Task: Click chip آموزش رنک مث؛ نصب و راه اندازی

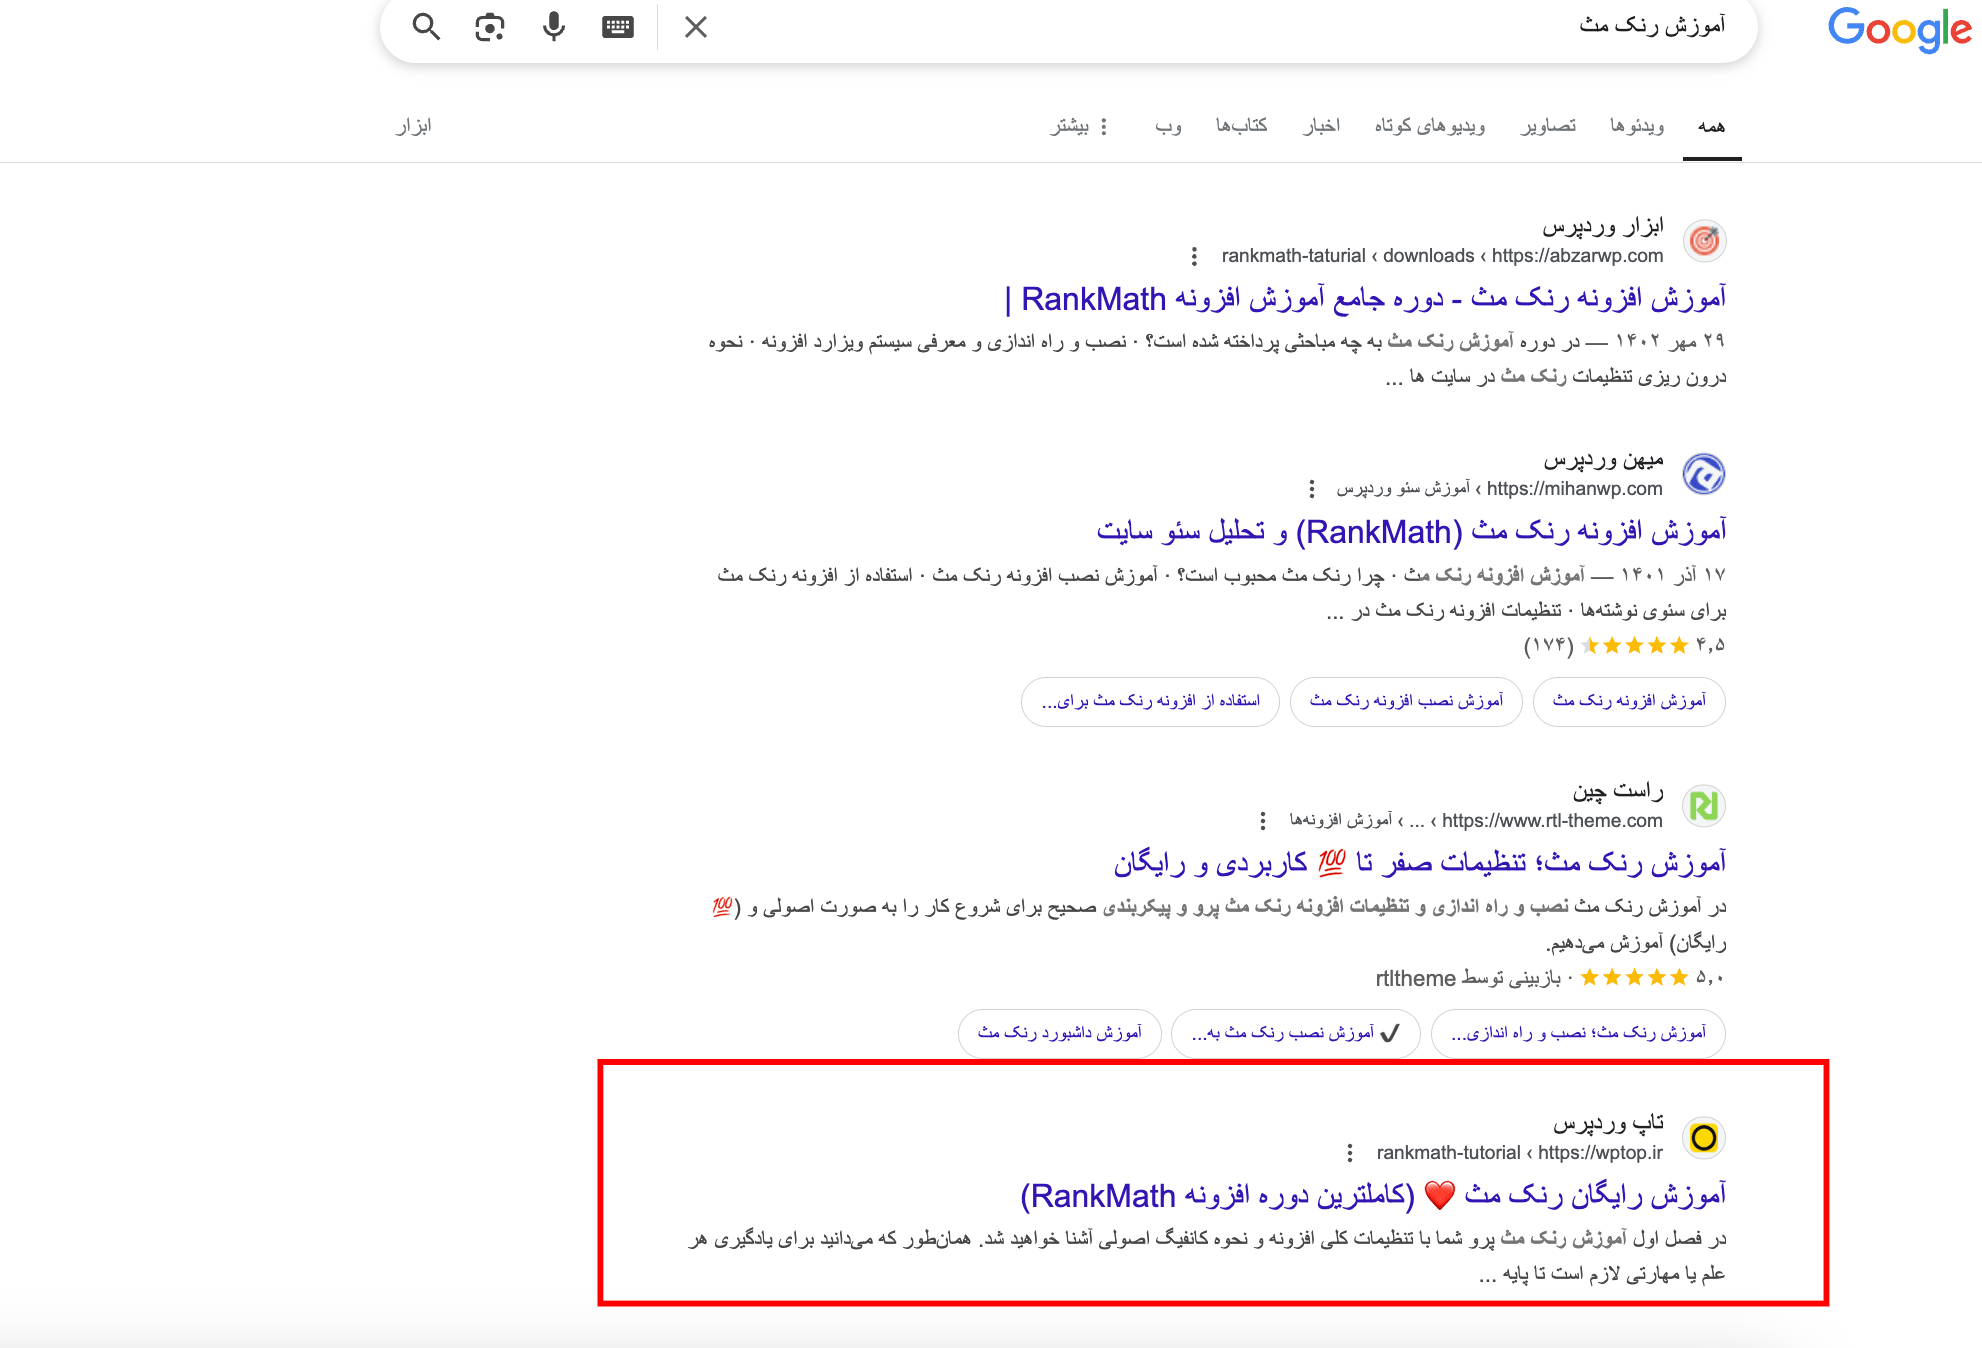Action: click(1578, 1033)
